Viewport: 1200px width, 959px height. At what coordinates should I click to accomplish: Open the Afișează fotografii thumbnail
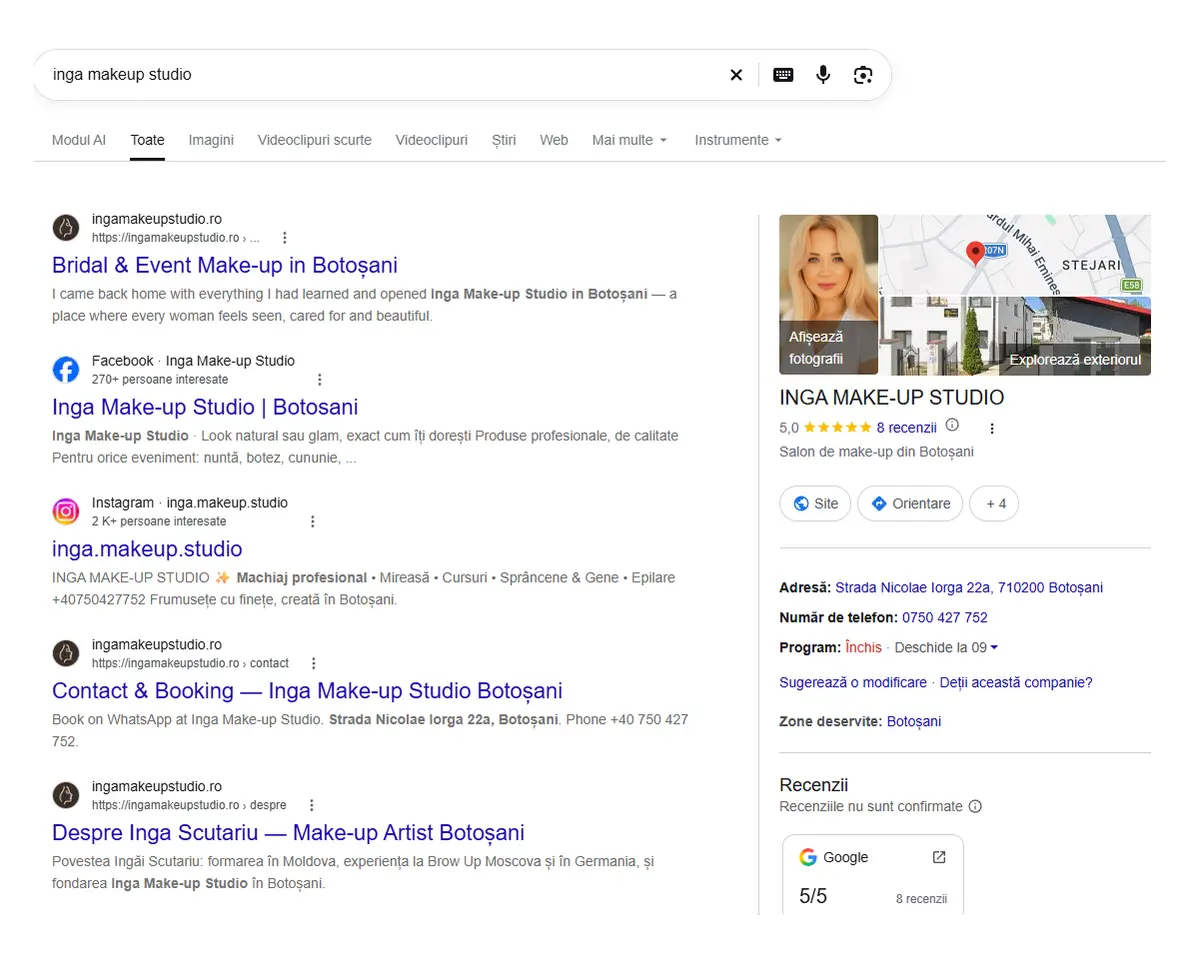point(828,295)
